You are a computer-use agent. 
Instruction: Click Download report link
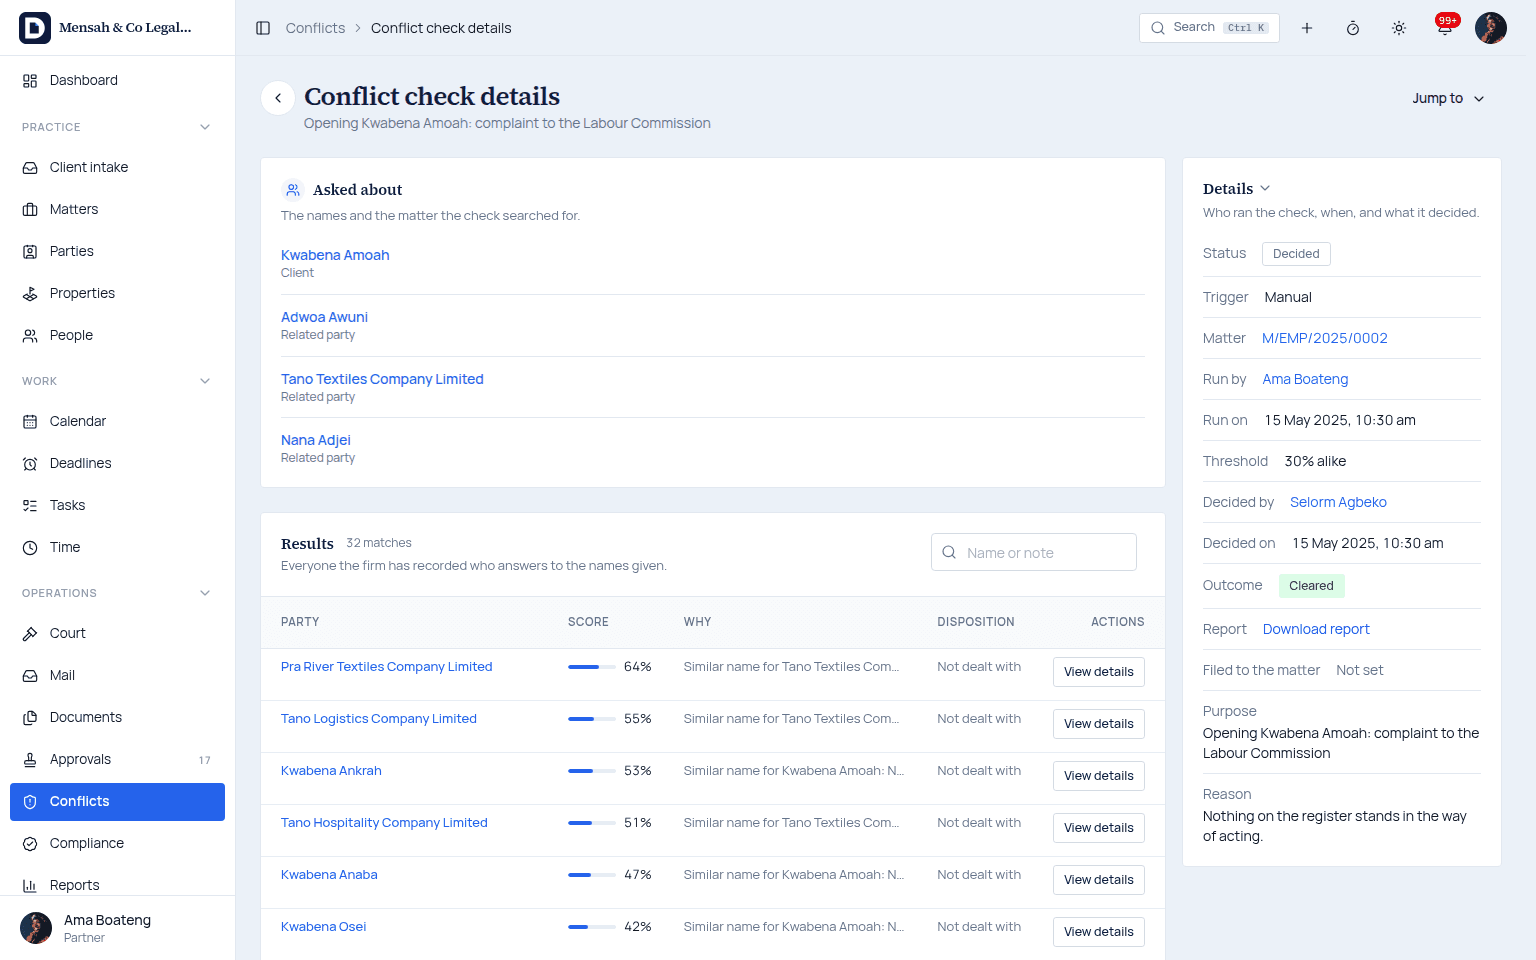click(x=1316, y=629)
